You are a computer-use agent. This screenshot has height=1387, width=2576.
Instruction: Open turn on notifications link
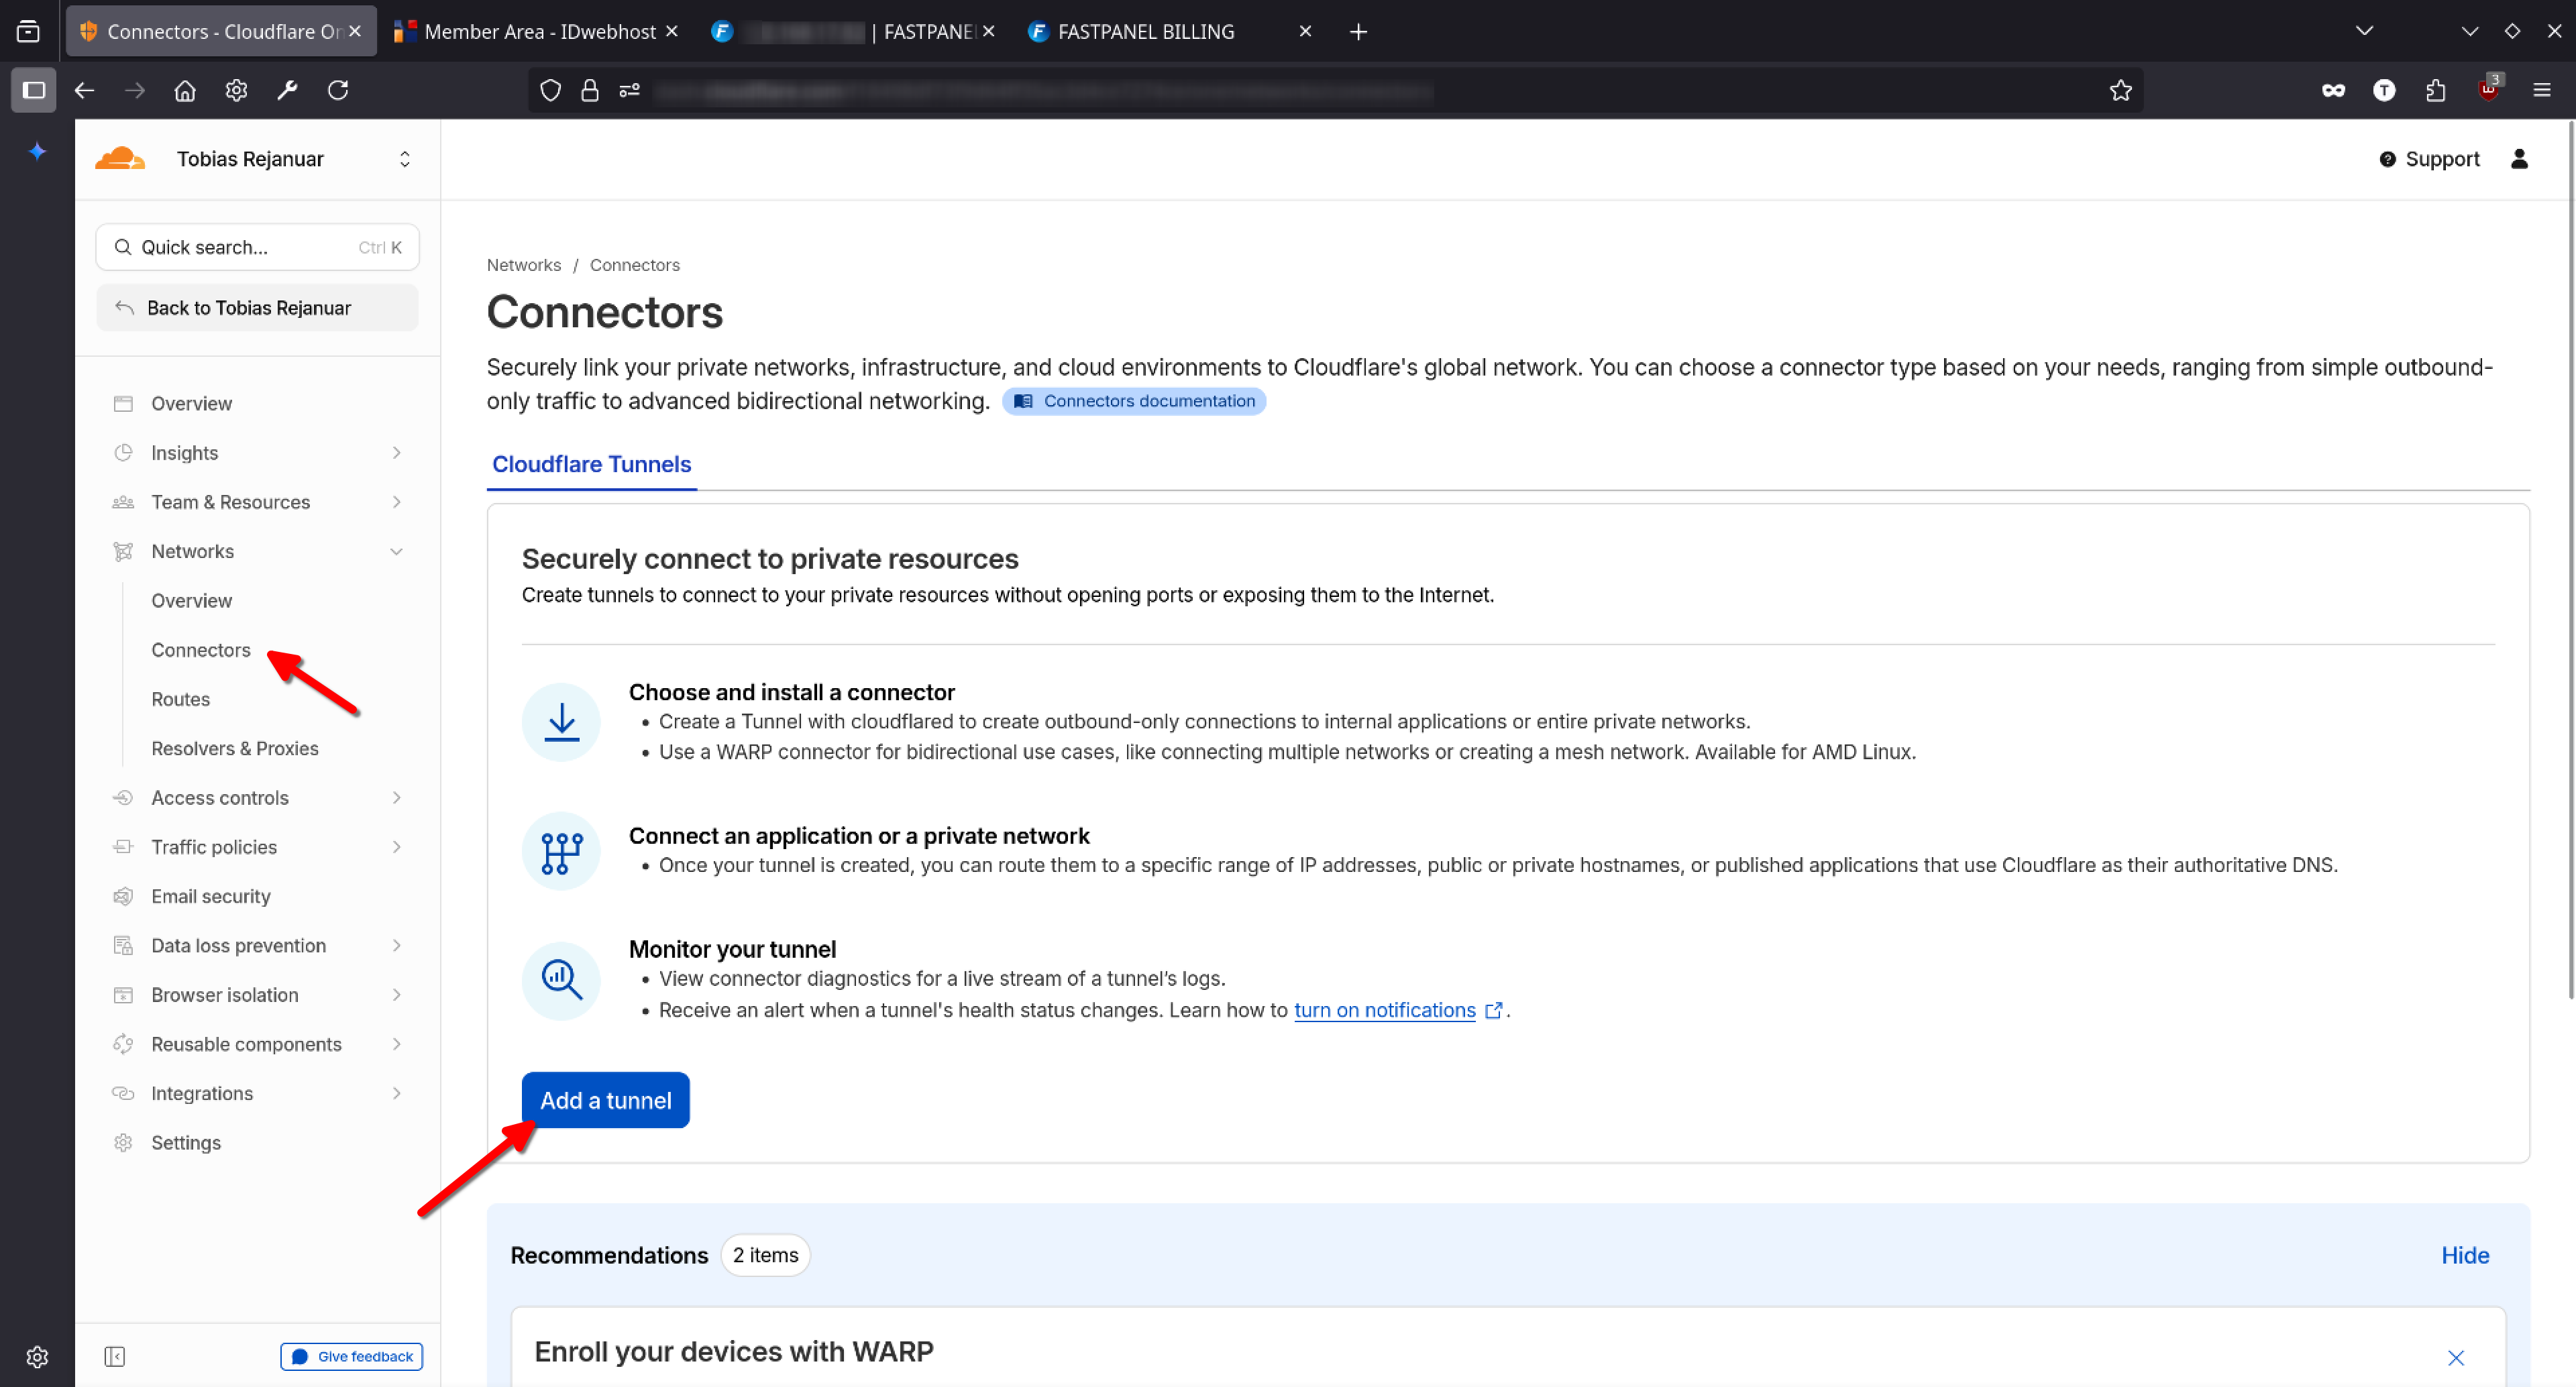pyautogui.click(x=1384, y=1010)
